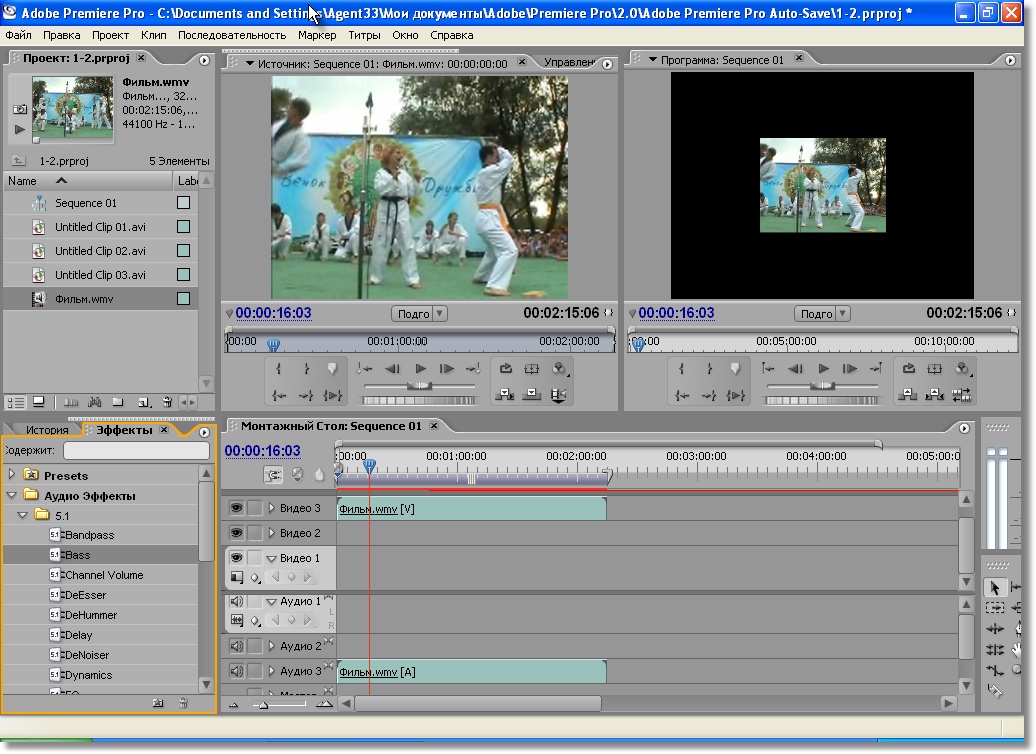Viewport: 1036px width, 754px height.
Task: Click Extract button in Program monitor
Action: [934, 395]
